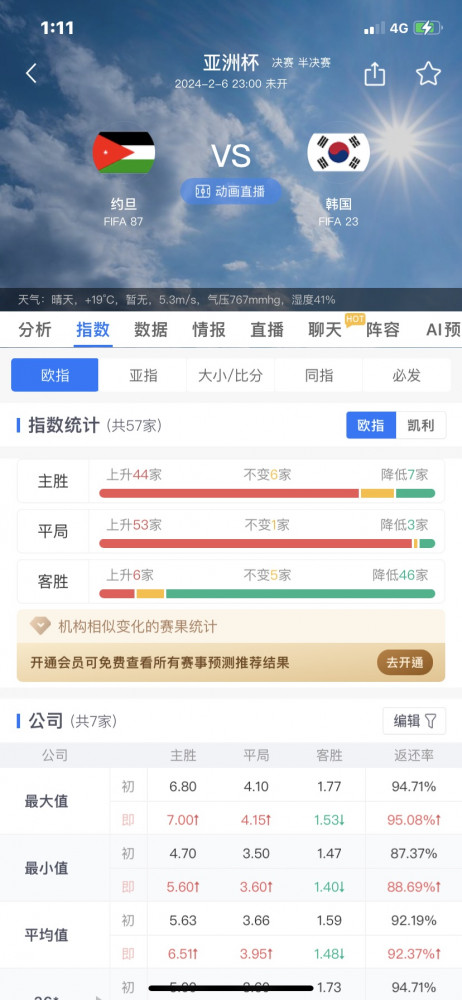
Task: Start the 动画直播 animated live button
Action: click(231, 191)
